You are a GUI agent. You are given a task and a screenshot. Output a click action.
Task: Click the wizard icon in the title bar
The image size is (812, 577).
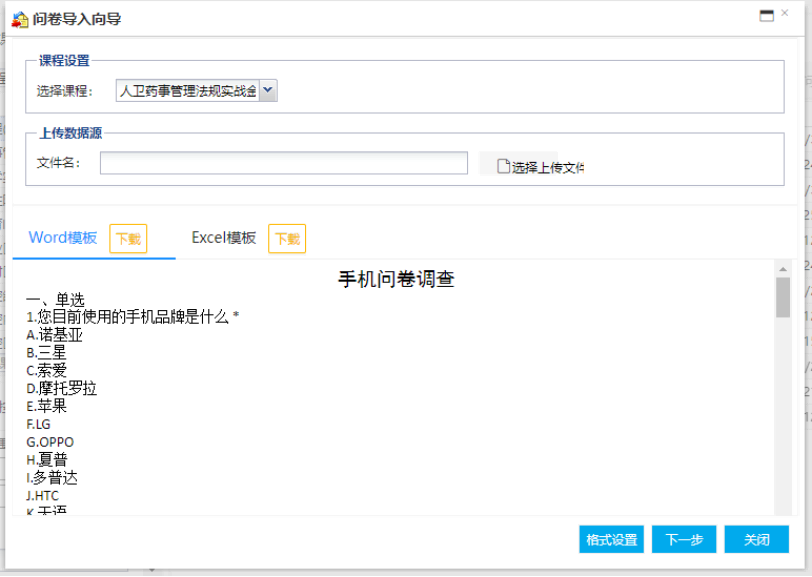tap(19, 19)
